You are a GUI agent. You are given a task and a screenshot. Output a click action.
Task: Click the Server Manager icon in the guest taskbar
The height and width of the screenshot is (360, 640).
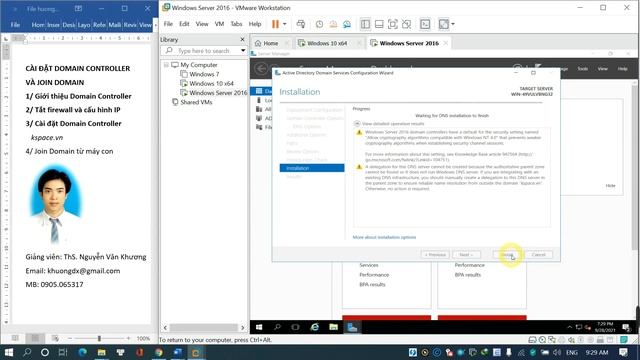pyautogui.click(x=352, y=327)
